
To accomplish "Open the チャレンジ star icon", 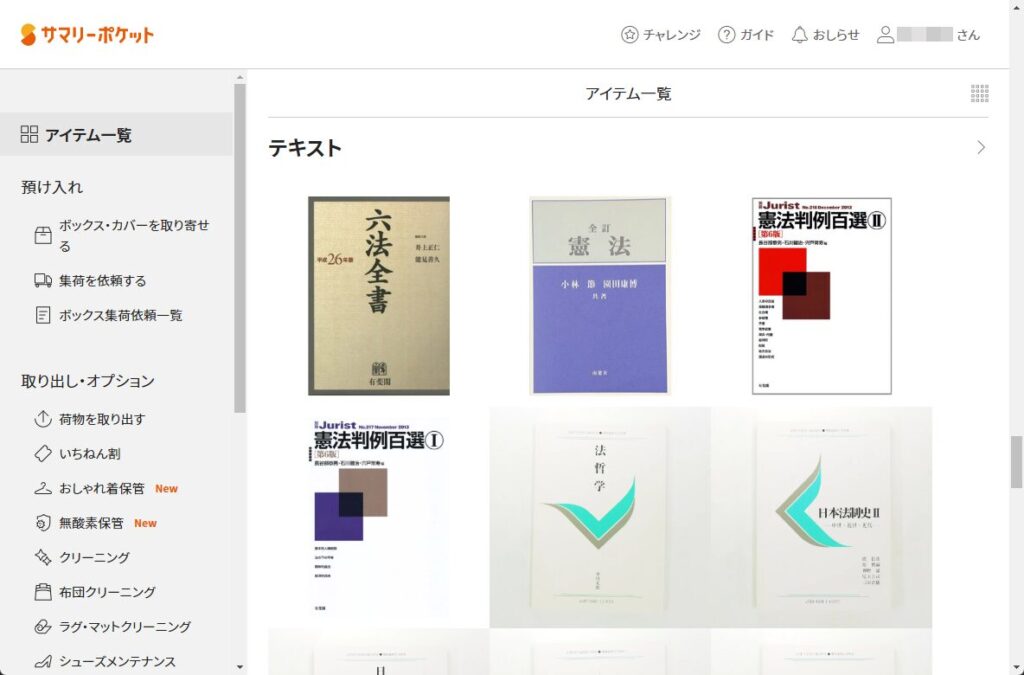I will (630, 35).
